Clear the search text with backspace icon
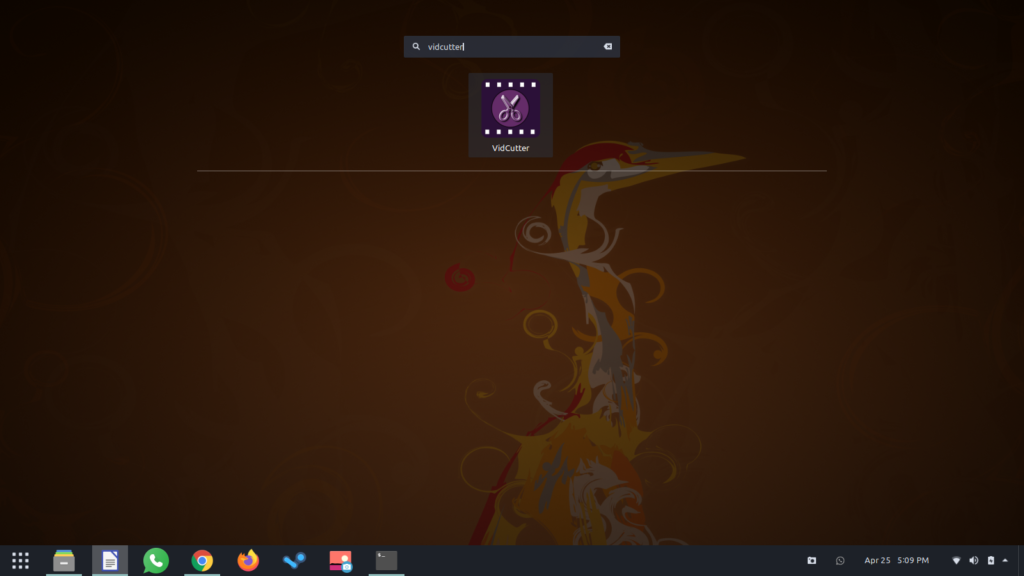 click(x=607, y=47)
